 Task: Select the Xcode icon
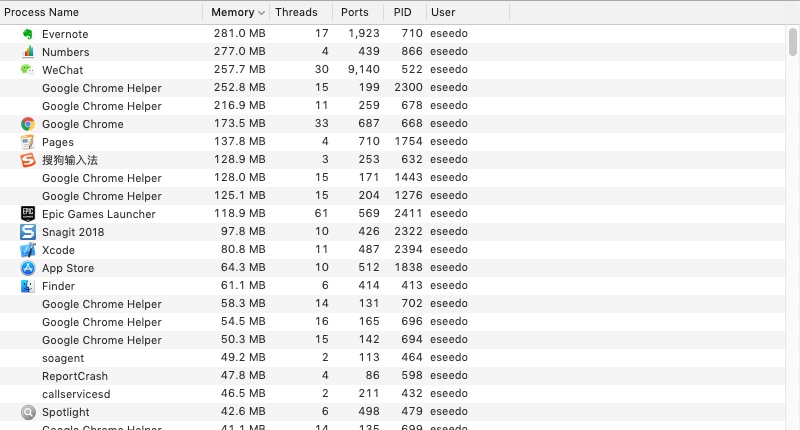(x=28, y=250)
